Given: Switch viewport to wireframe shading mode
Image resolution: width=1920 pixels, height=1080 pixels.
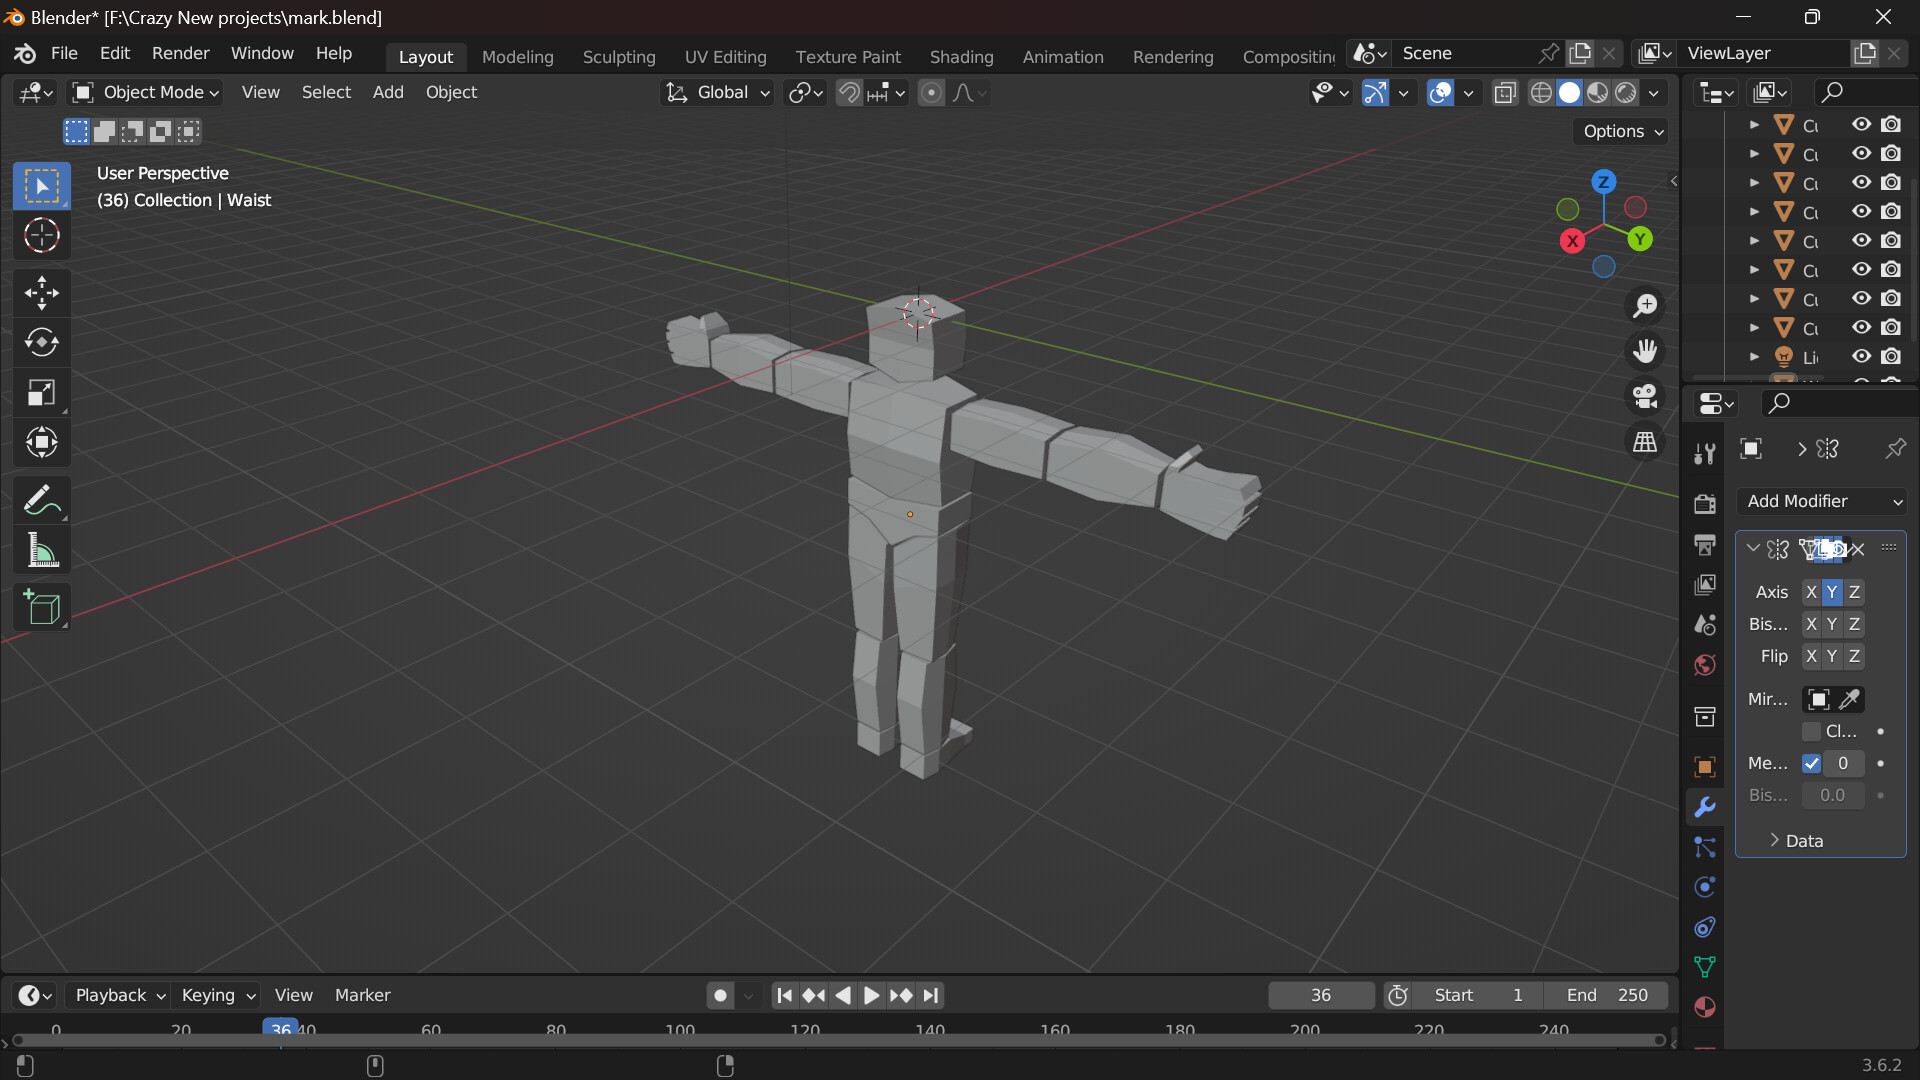Looking at the screenshot, I should click(x=1541, y=92).
